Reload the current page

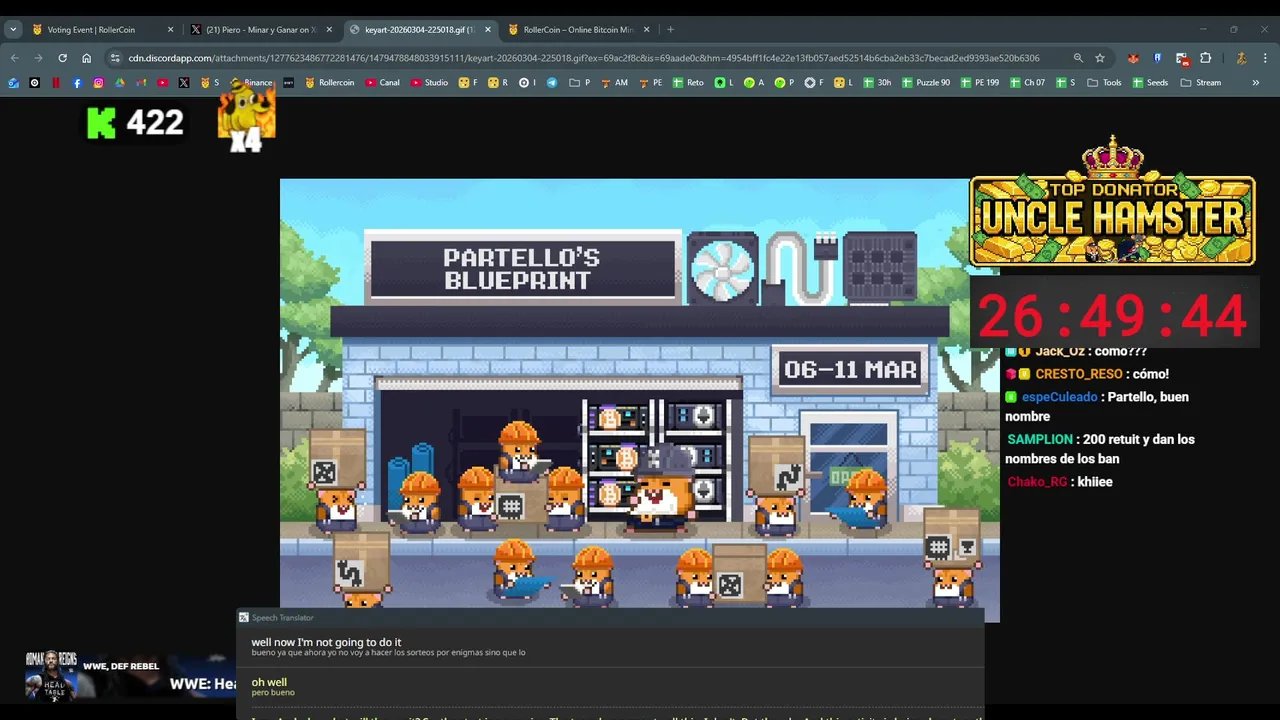pyautogui.click(x=62, y=58)
